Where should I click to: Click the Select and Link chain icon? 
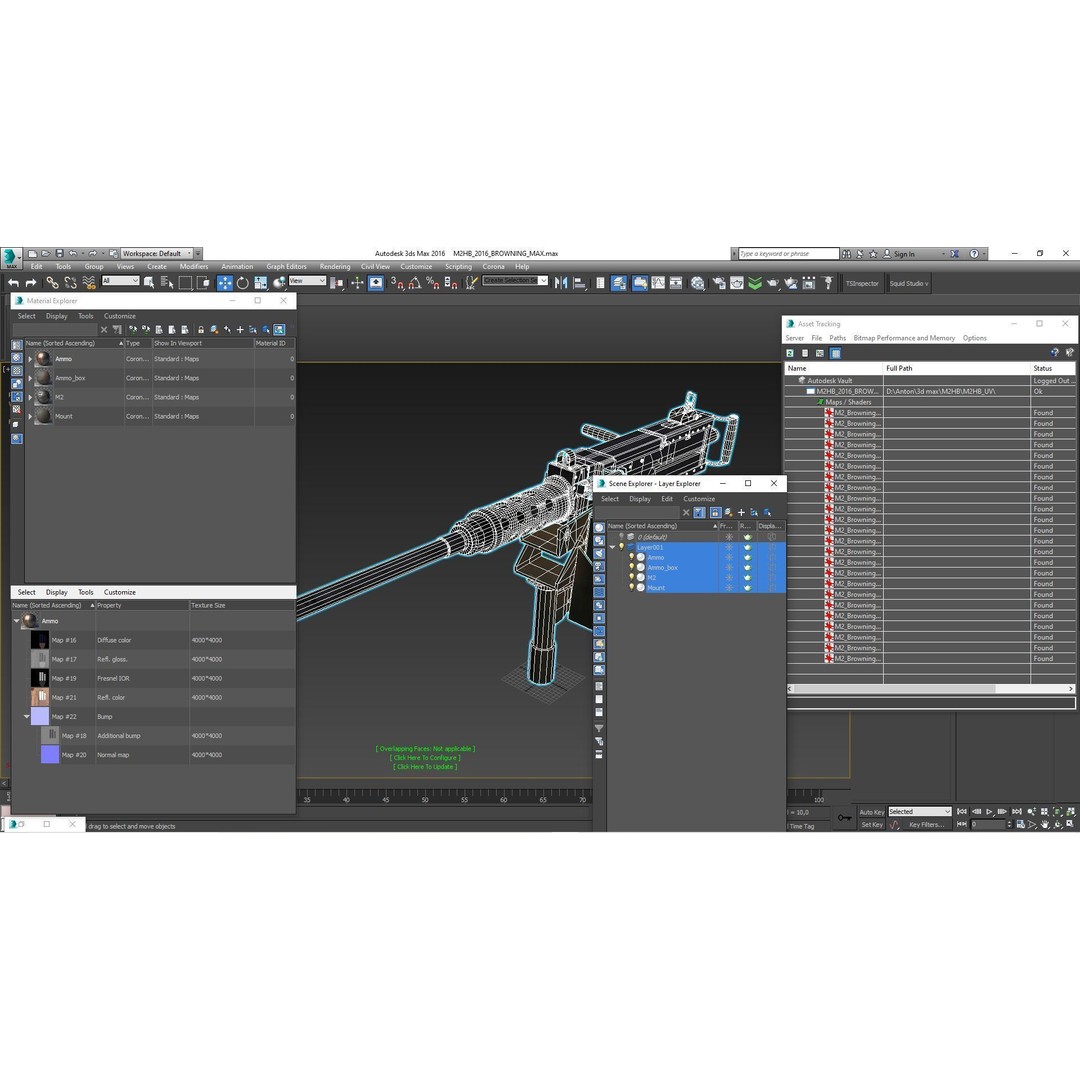52,283
